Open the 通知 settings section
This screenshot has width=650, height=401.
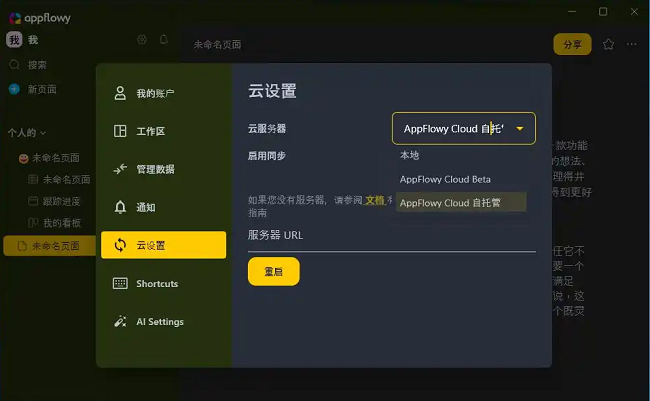pyautogui.click(x=163, y=207)
